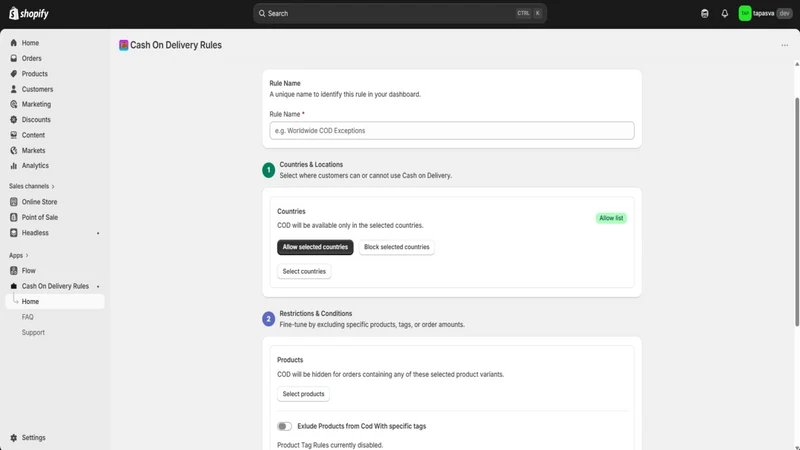The image size is (800, 450).
Task: Toggle Exclude Products from COD with tags
Action: pyautogui.click(x=284, y=426)
